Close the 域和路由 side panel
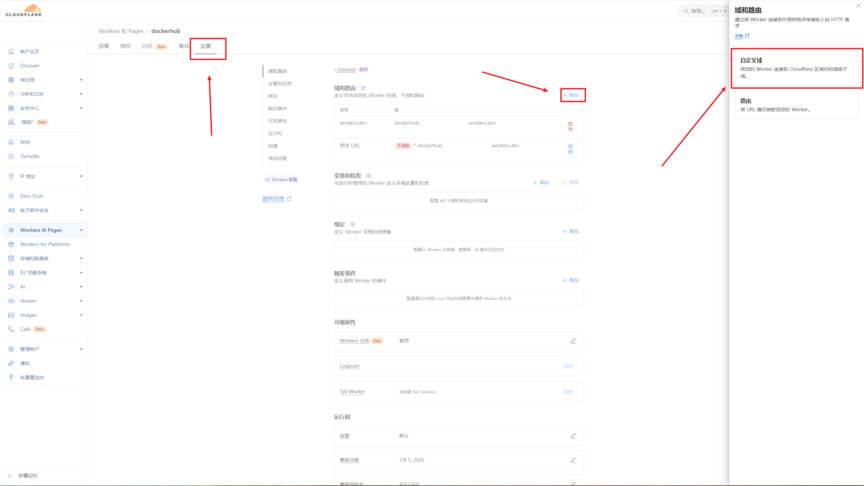Screen dimensions: 864x486 click(x=858, y=6)
